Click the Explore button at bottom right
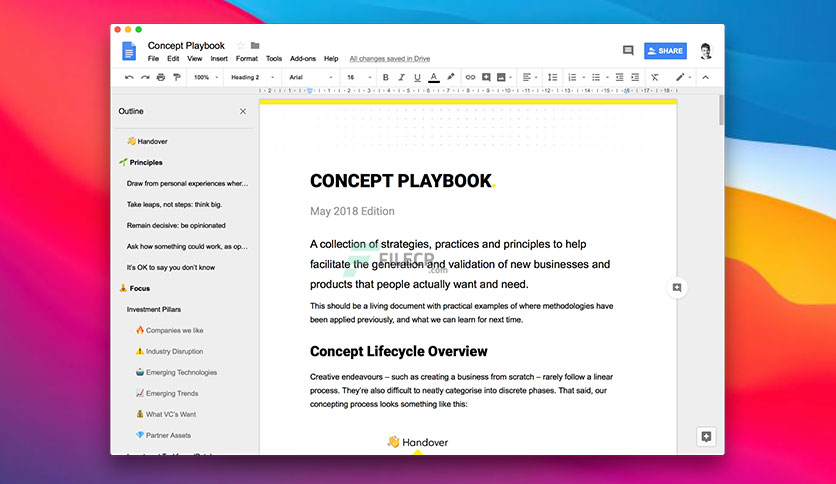836x484 pixels. coord(706,437)
